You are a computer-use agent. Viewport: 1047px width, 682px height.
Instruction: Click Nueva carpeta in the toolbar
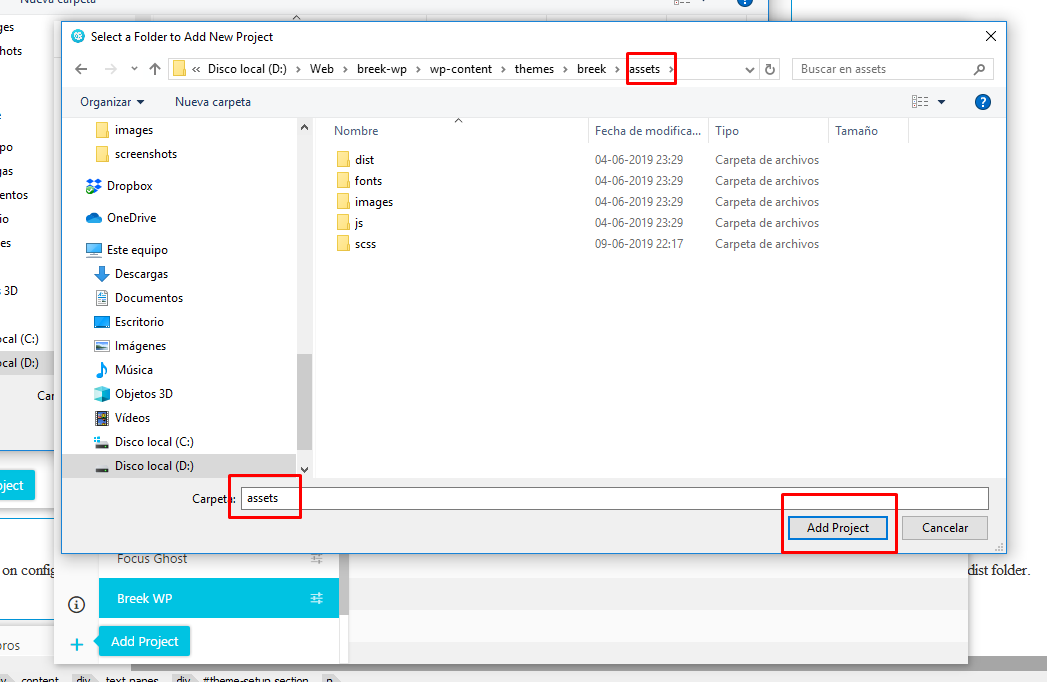click(x=213, y=102)
